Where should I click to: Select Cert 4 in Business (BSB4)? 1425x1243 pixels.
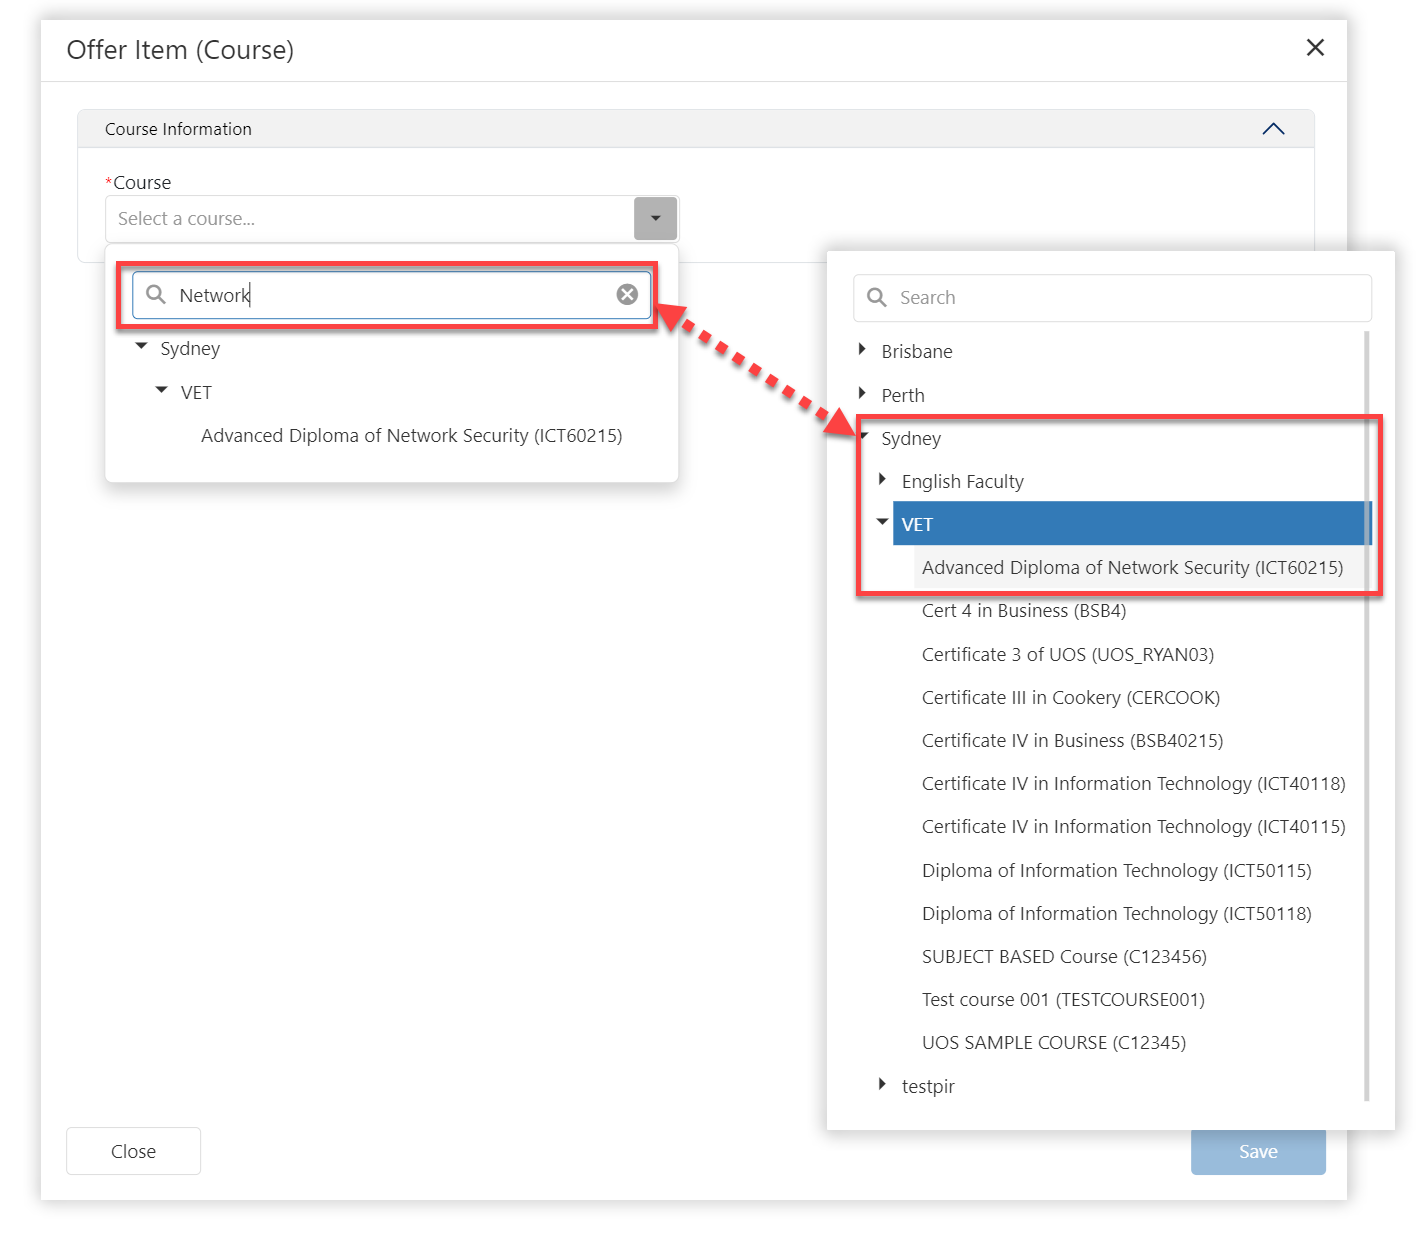(1024, 611)
